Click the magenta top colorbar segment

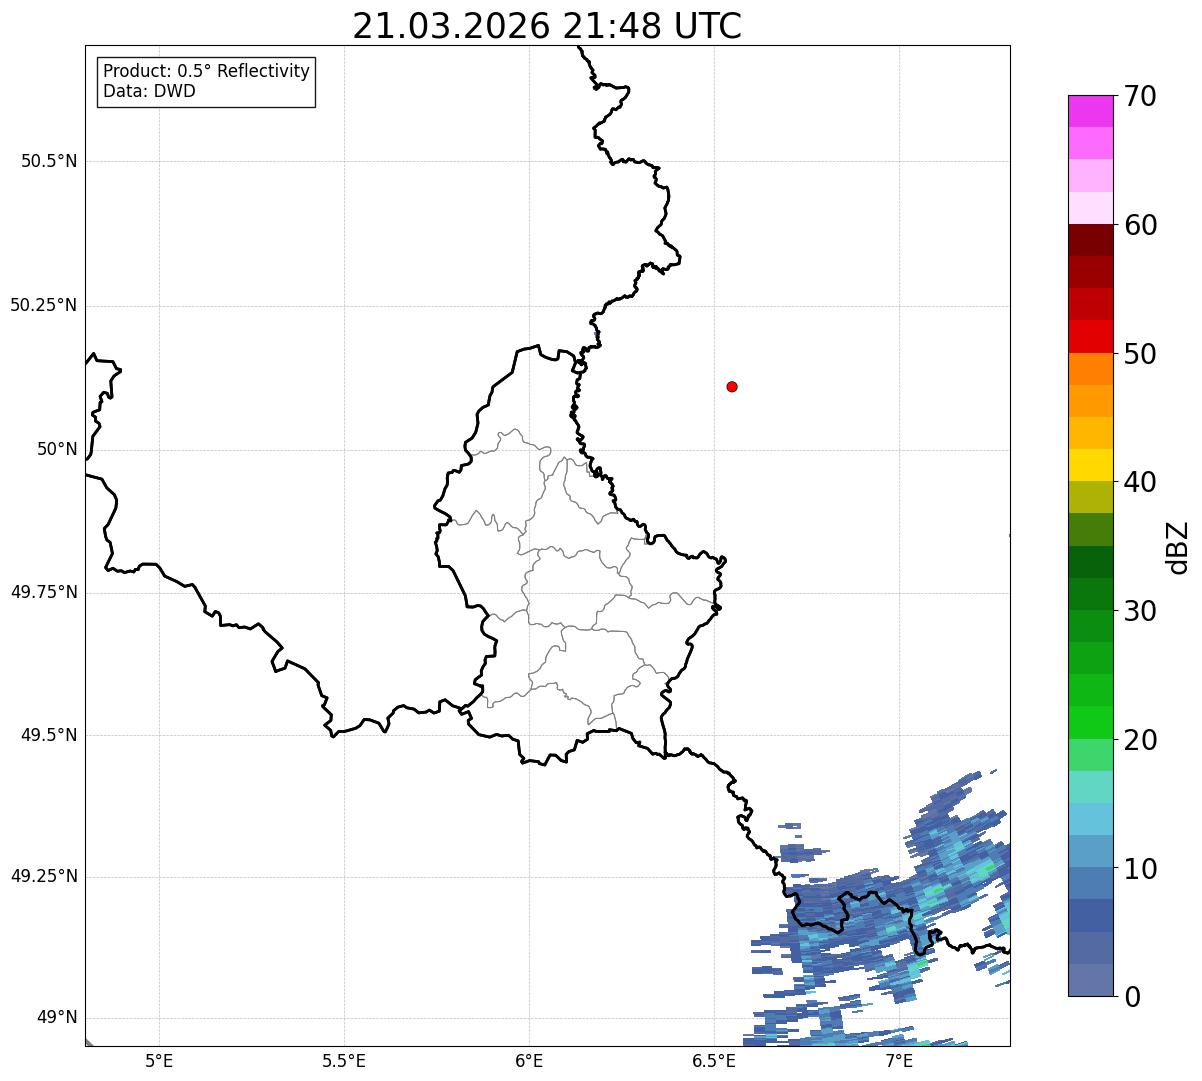click(x=1090, y=111)
